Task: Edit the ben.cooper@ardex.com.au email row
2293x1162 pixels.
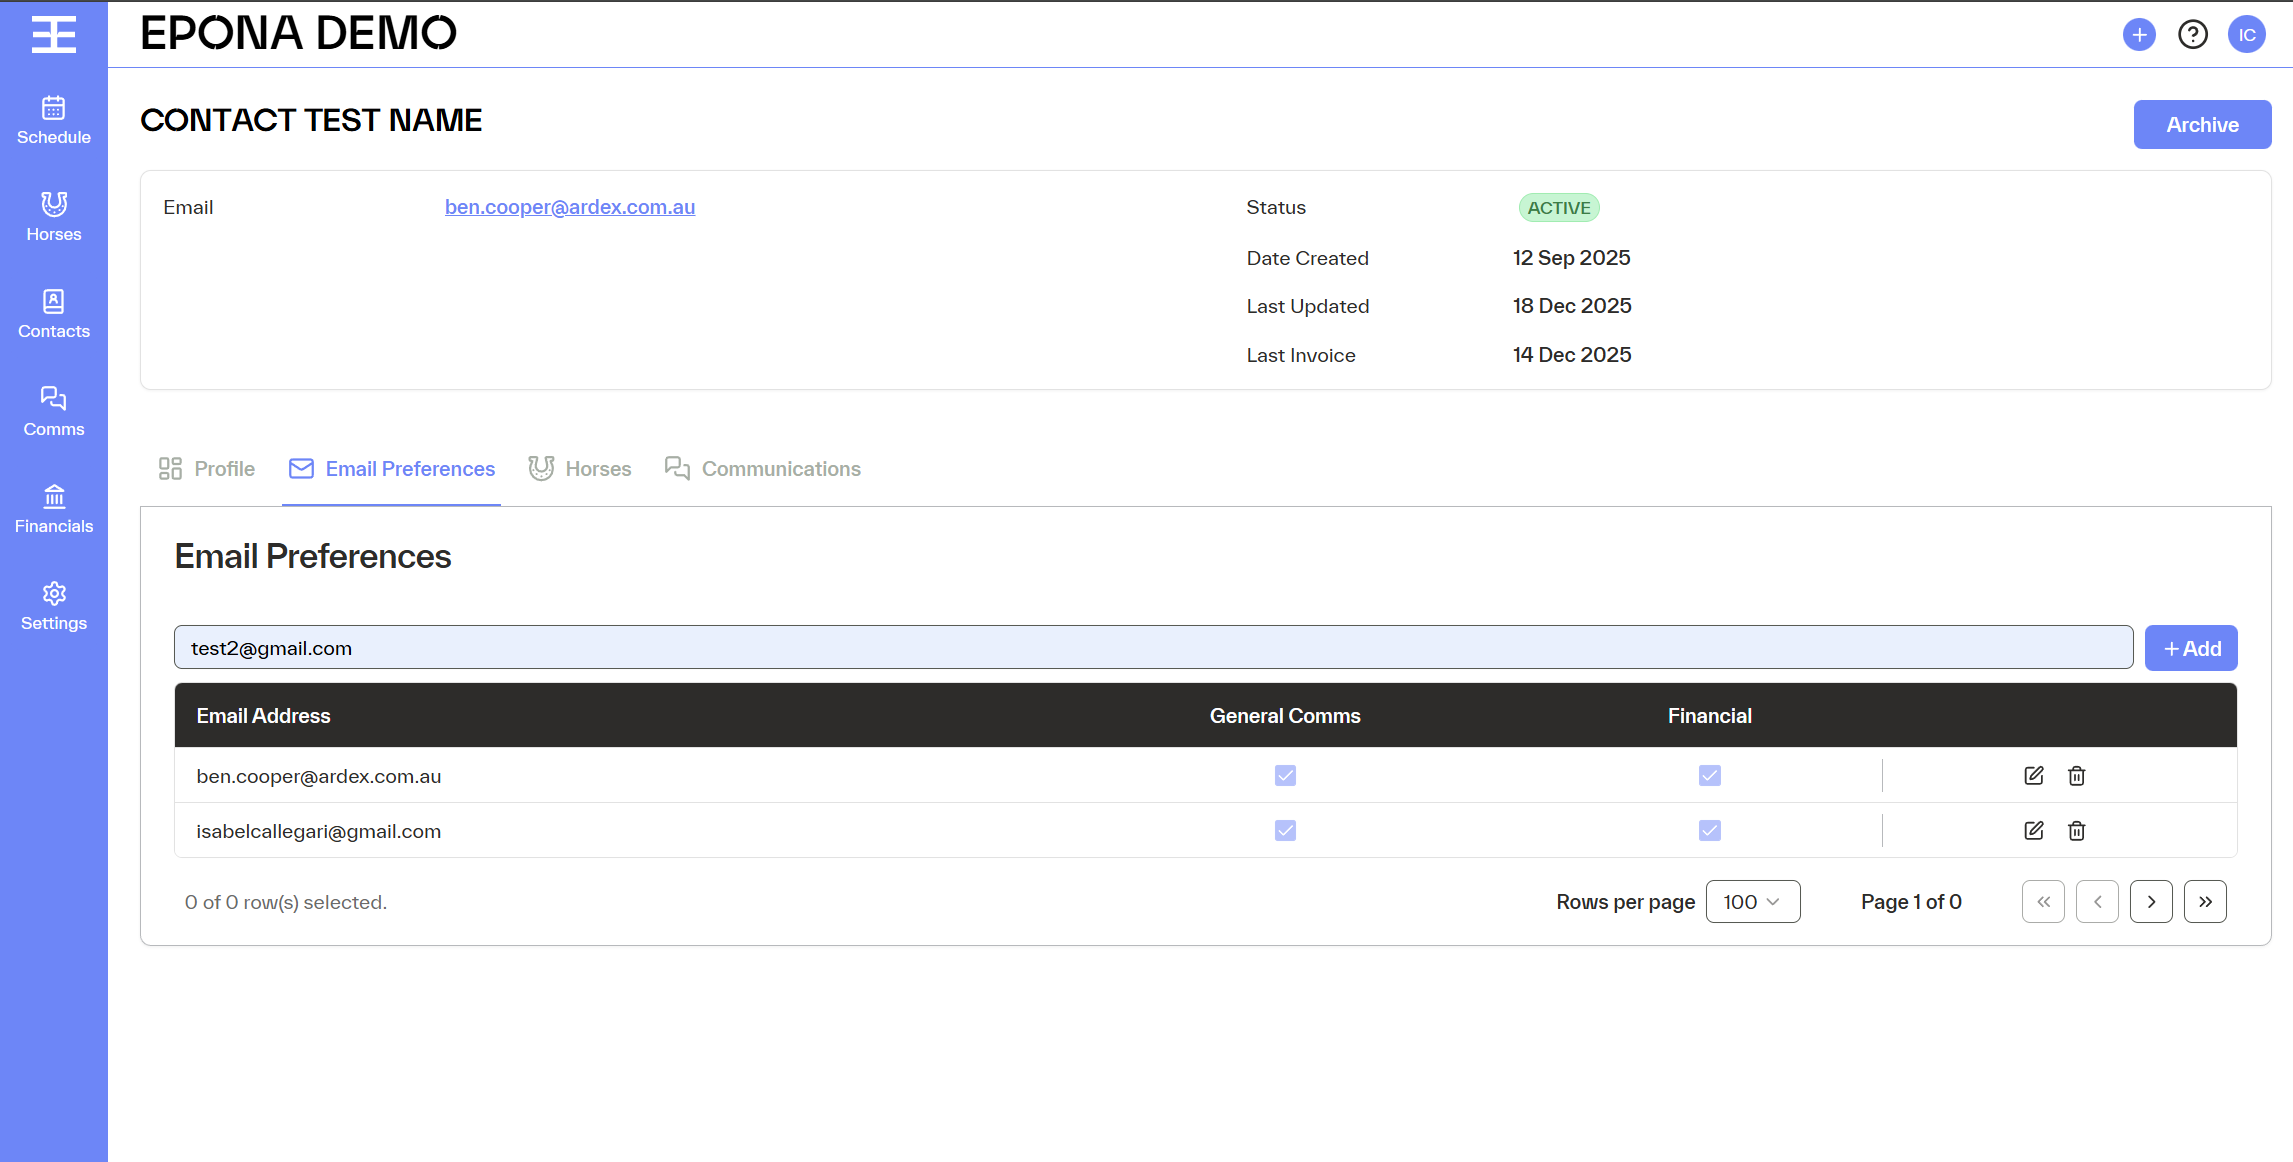Action: tap(2033, 776)
